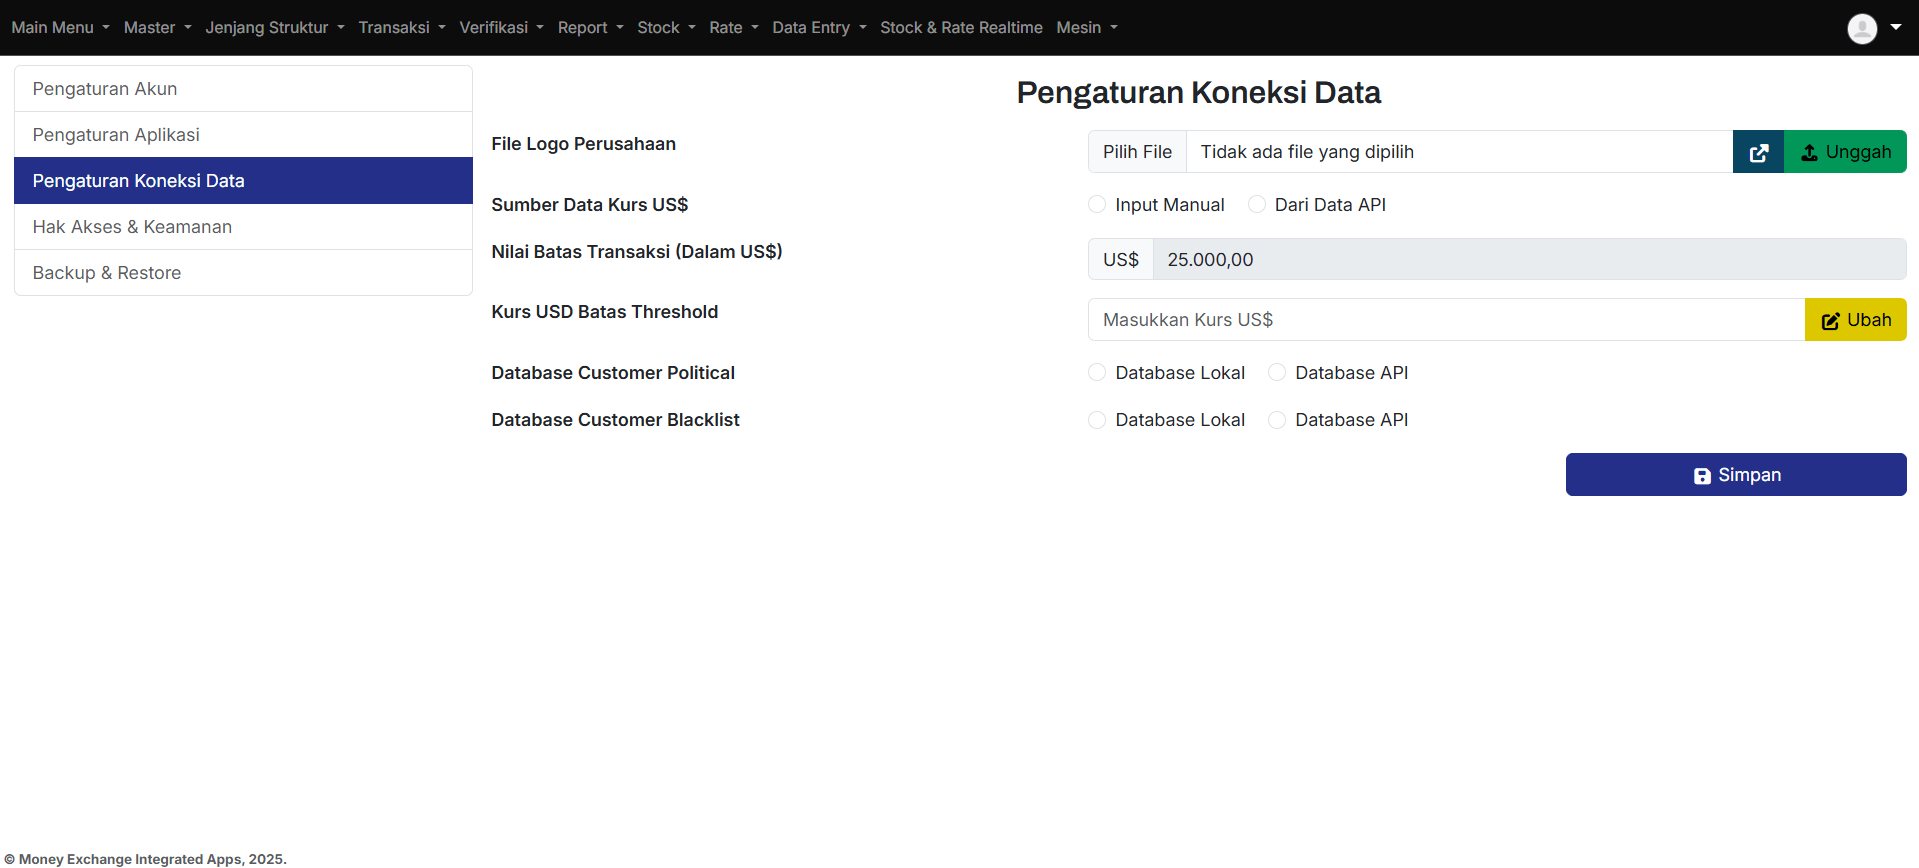This screenshot has width=1919, height=868.
Task: Open Stock & Rate Realtime page
Action: point(961,28)
